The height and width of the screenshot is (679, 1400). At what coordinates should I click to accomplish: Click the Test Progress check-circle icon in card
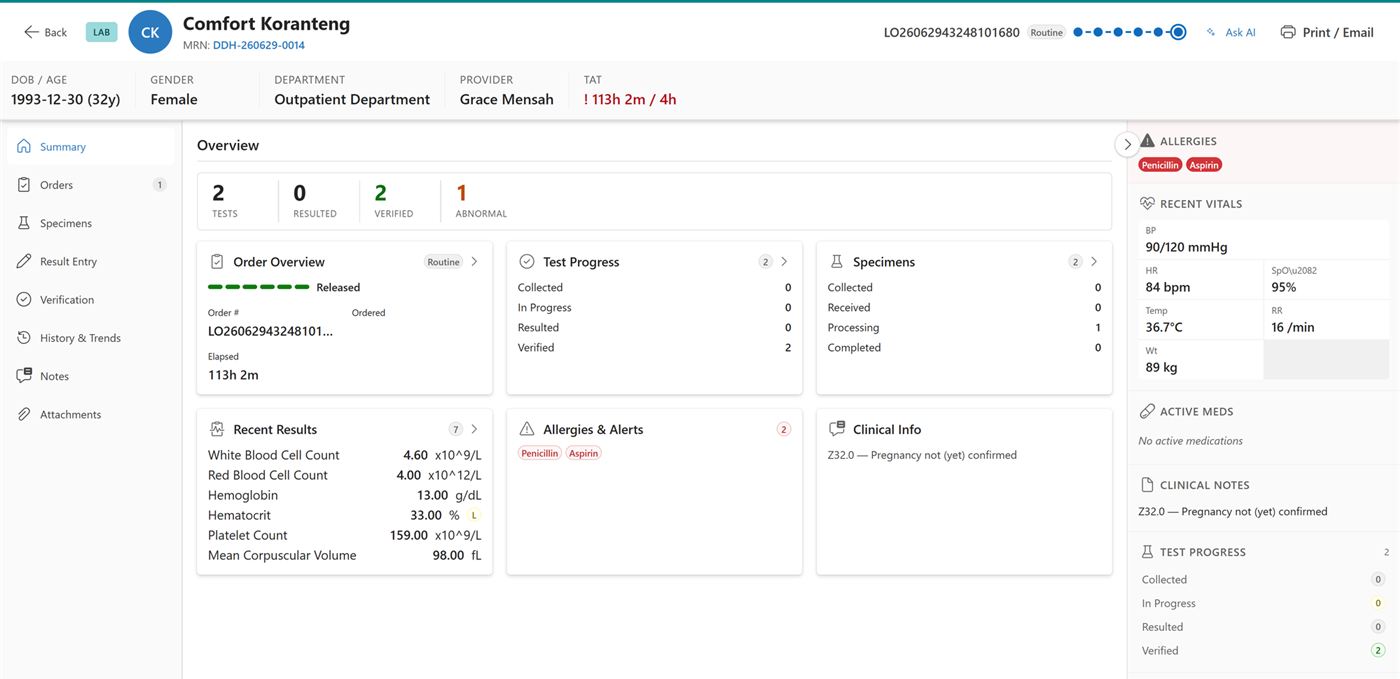click(x=527, y=261)
